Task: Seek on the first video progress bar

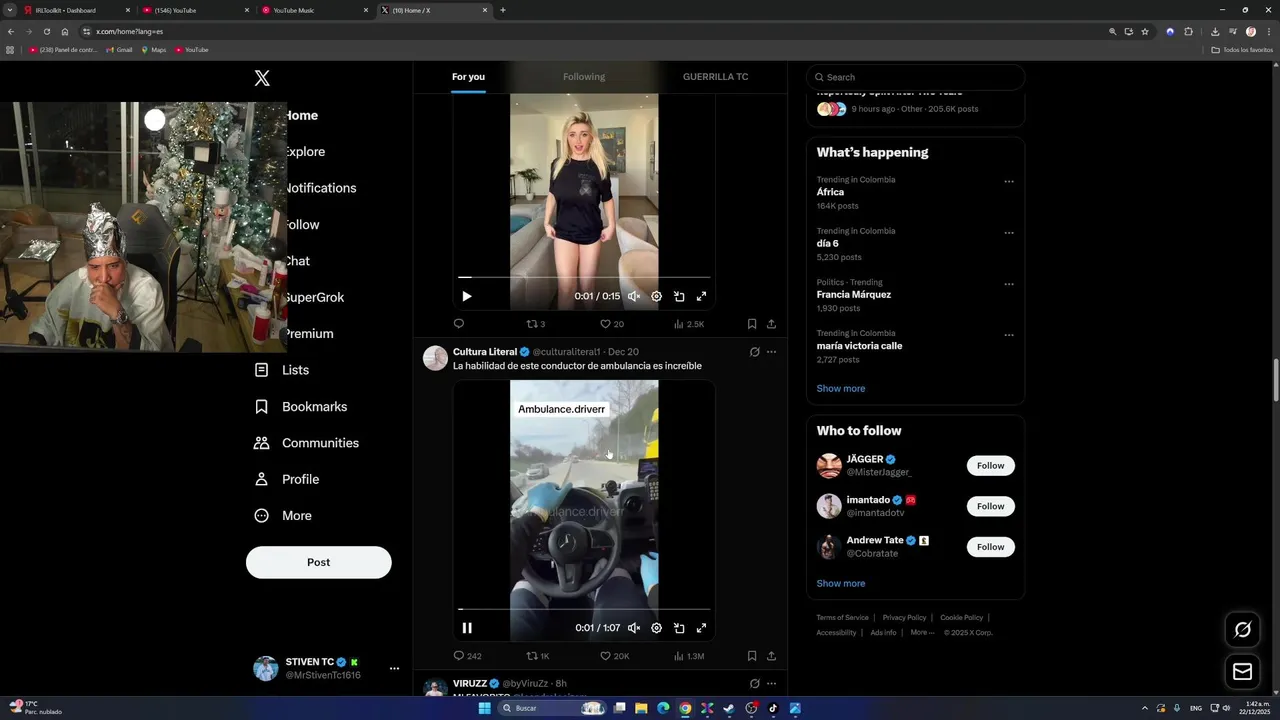Action: [x=584, y=277]
